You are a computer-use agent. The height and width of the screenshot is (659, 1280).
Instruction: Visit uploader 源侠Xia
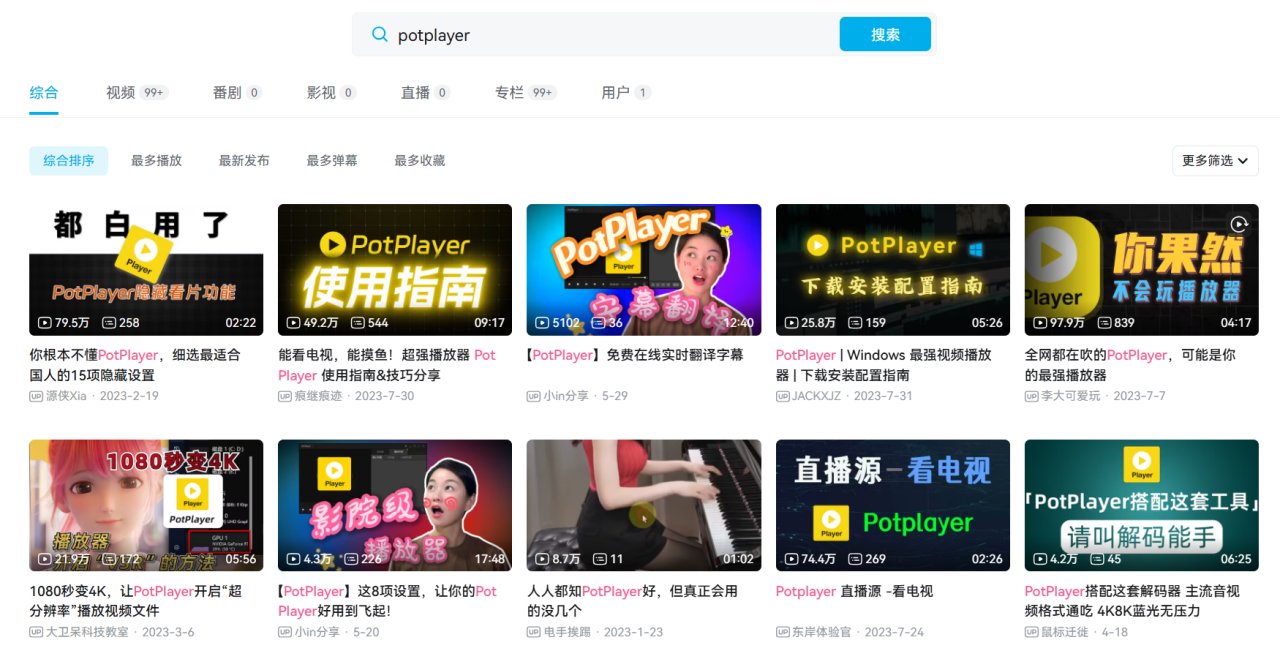(66, 396)
